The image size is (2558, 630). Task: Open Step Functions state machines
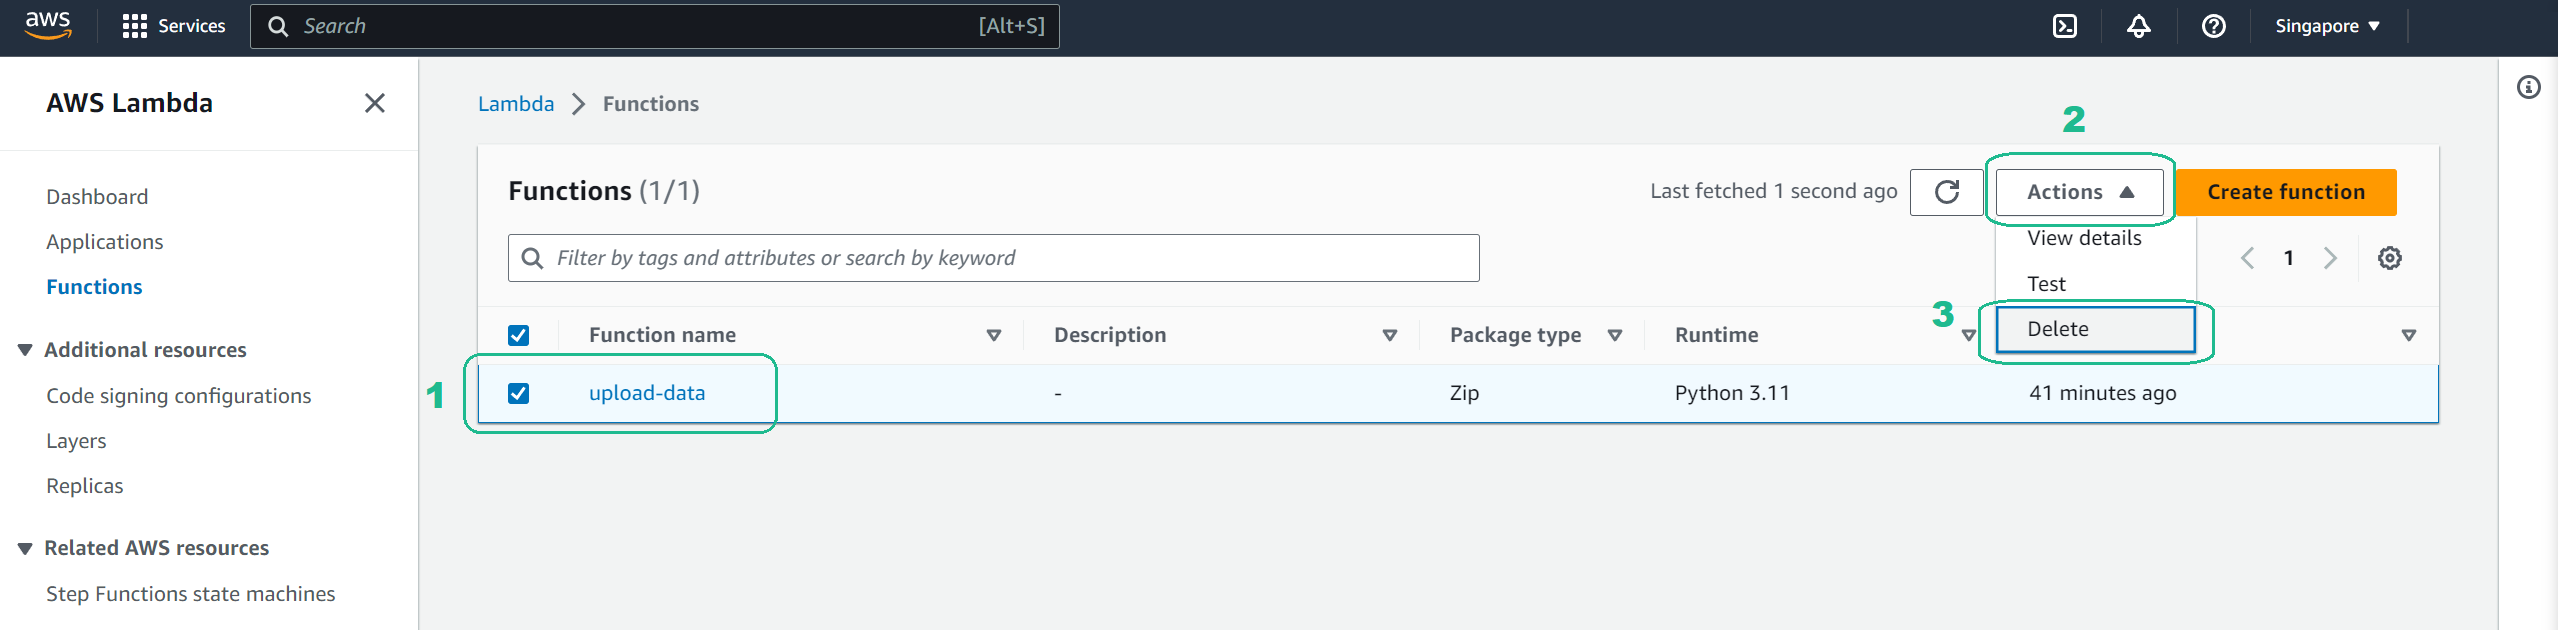191,594
